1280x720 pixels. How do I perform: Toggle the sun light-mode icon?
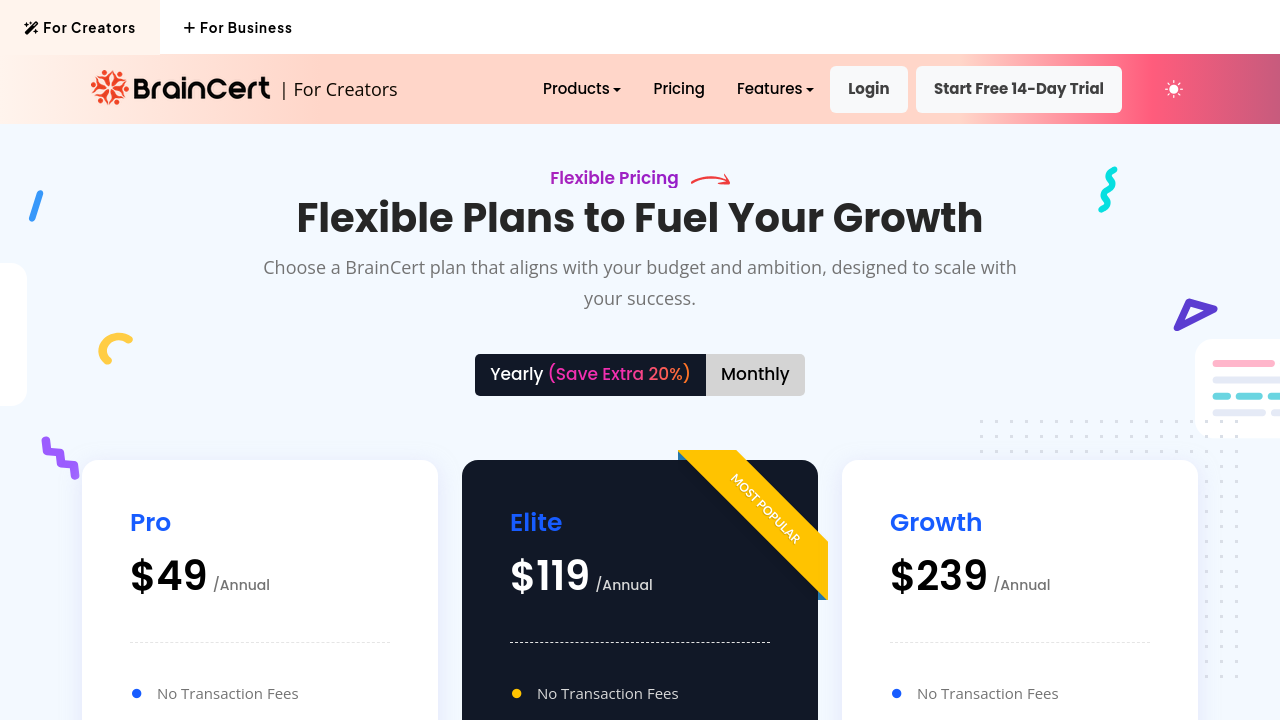1174,89
